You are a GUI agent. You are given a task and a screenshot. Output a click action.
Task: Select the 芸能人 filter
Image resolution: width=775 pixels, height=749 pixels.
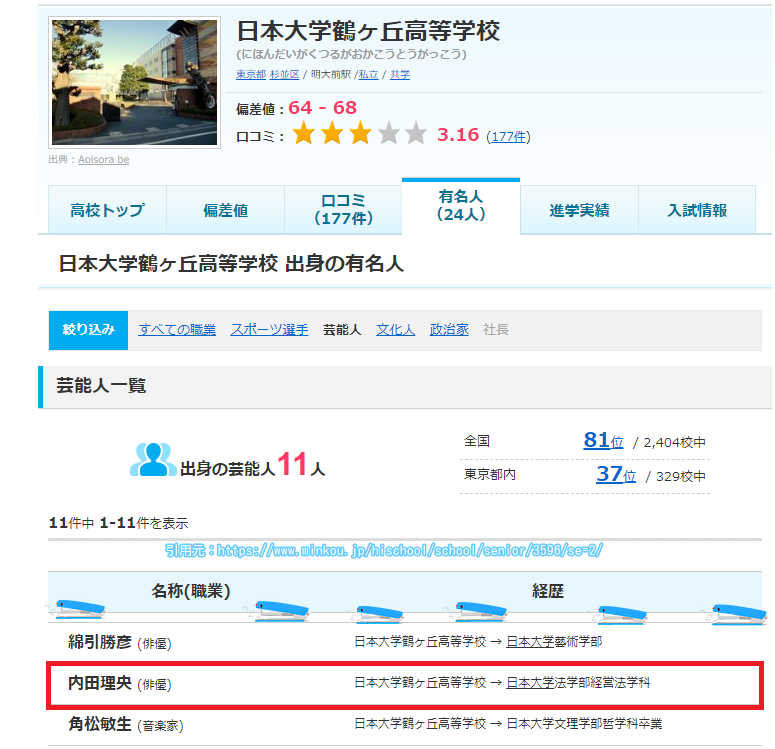click(x=342, y=330)
